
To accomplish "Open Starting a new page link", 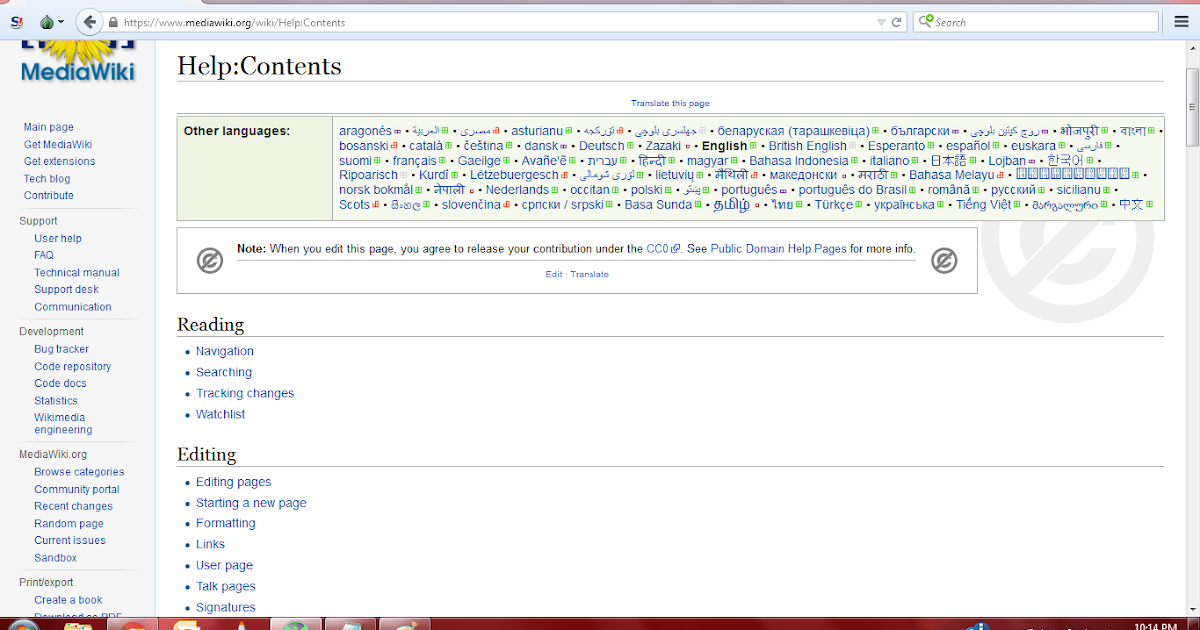I will coord(251,503).
